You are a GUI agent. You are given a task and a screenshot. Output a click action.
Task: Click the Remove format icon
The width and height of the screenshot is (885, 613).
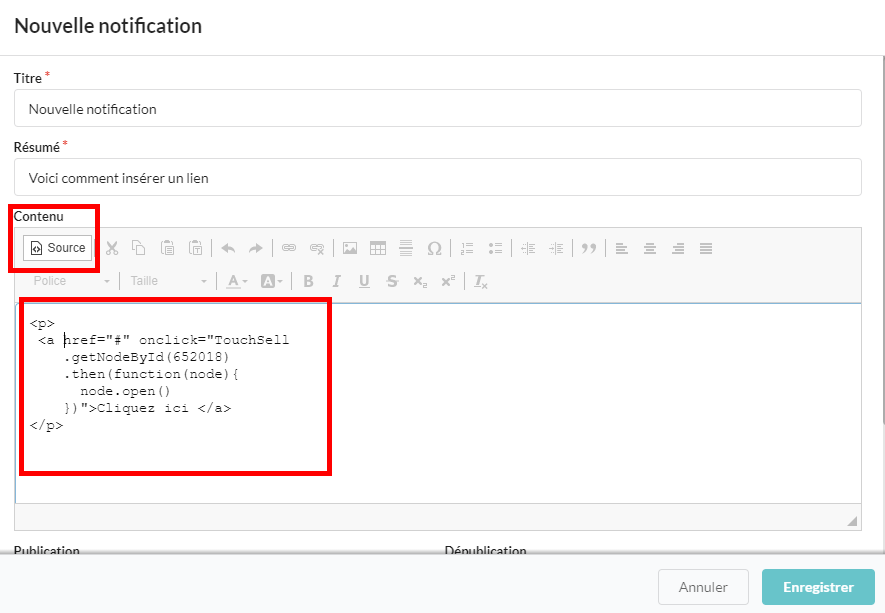click(480, 281)
